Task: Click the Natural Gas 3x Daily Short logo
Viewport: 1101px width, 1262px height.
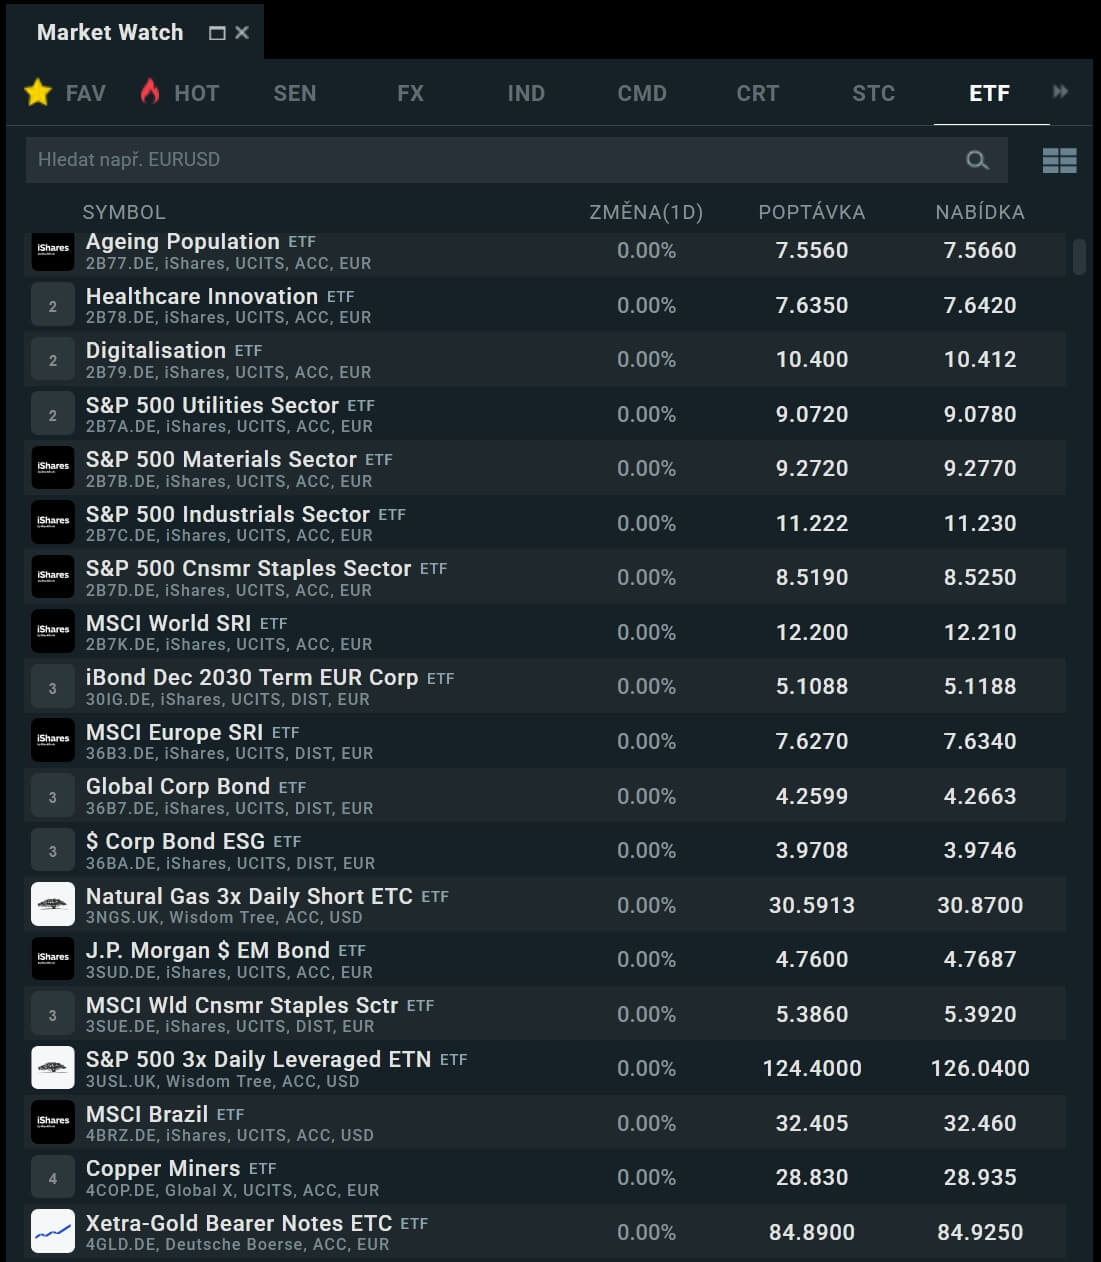Action: tap(53, 905)
